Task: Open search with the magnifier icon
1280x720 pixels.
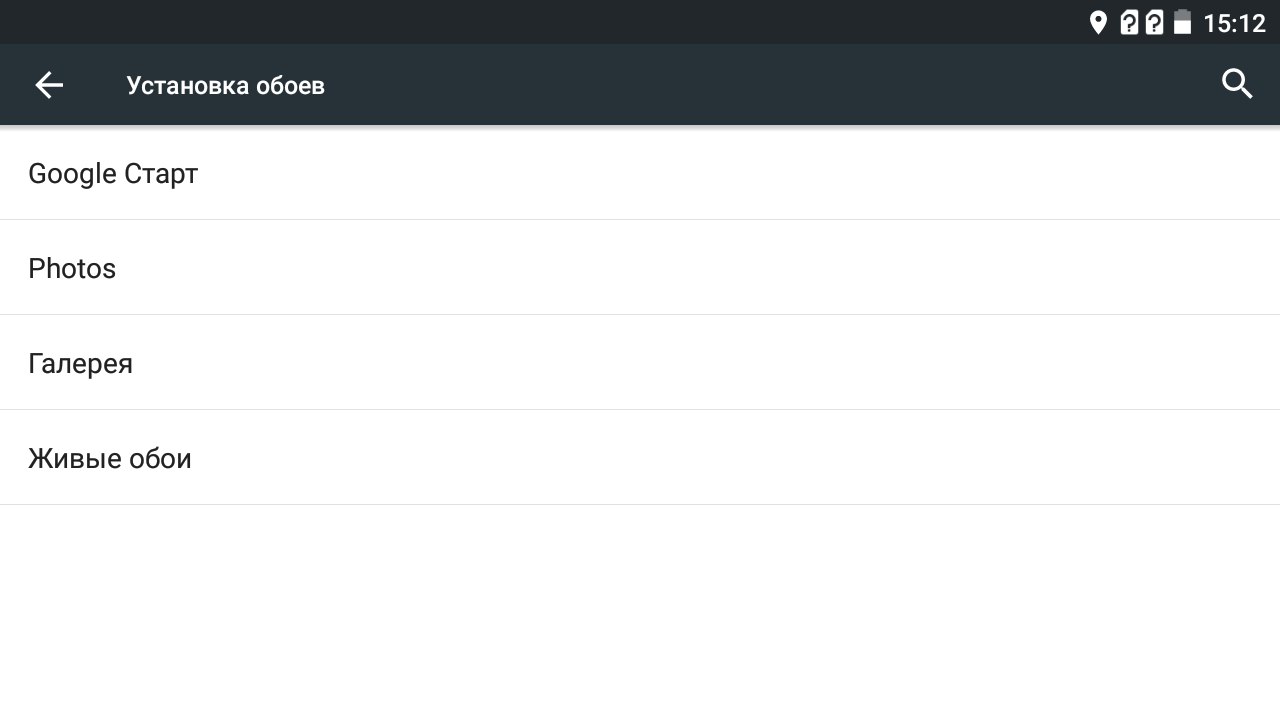Action: (x=1237, y=85)
